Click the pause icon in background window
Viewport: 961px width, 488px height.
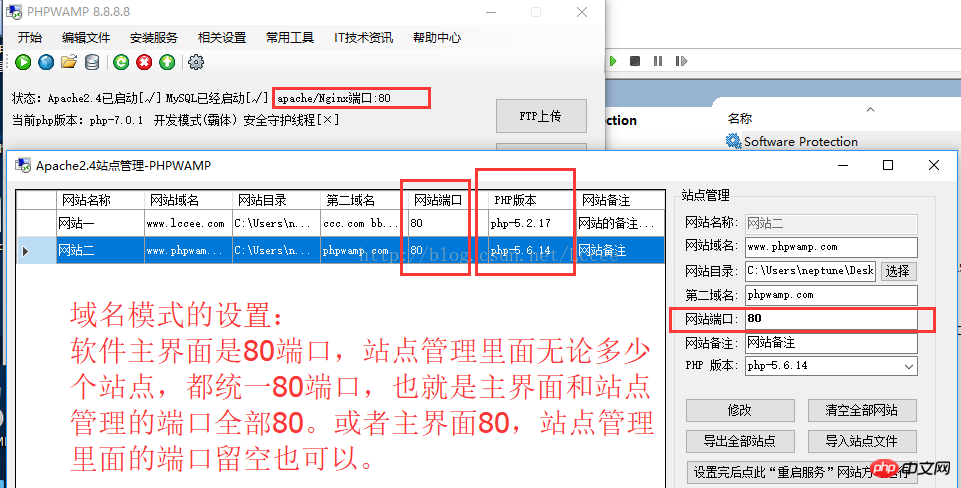pyautogui.click(x=658, y=61)
